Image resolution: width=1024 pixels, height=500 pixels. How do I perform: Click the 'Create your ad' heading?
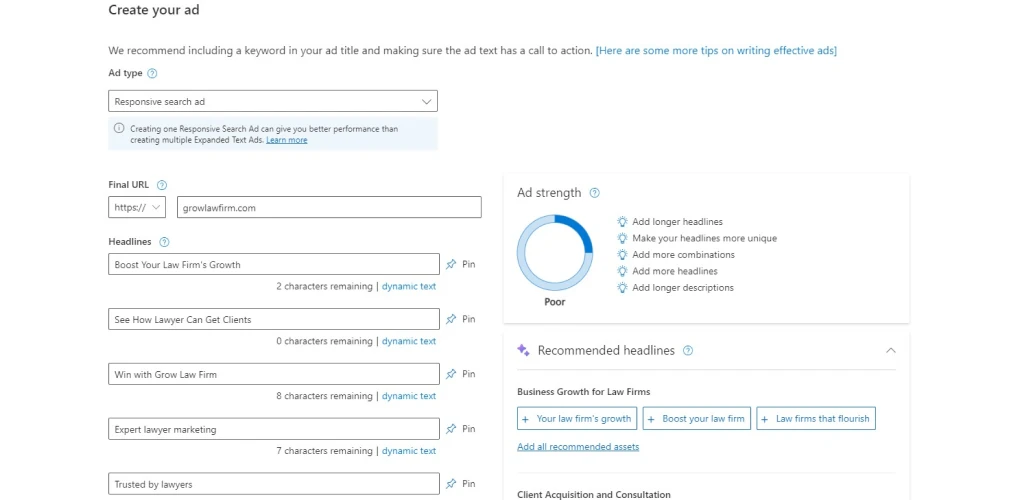tap(153, 10)
